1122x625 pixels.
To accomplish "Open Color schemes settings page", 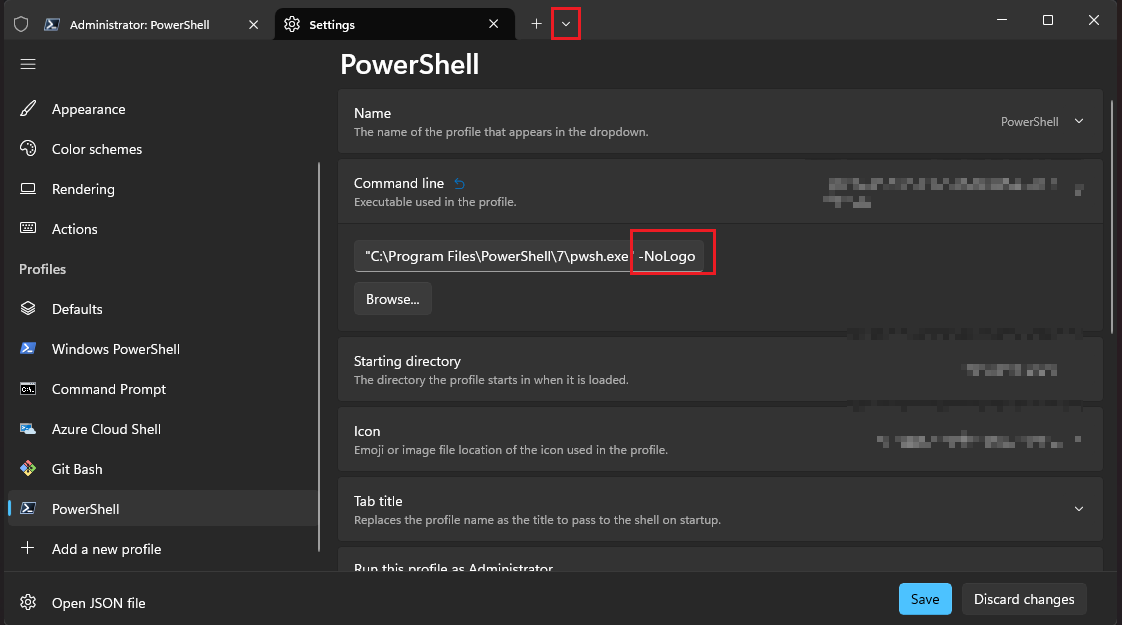I will [163, 149].
